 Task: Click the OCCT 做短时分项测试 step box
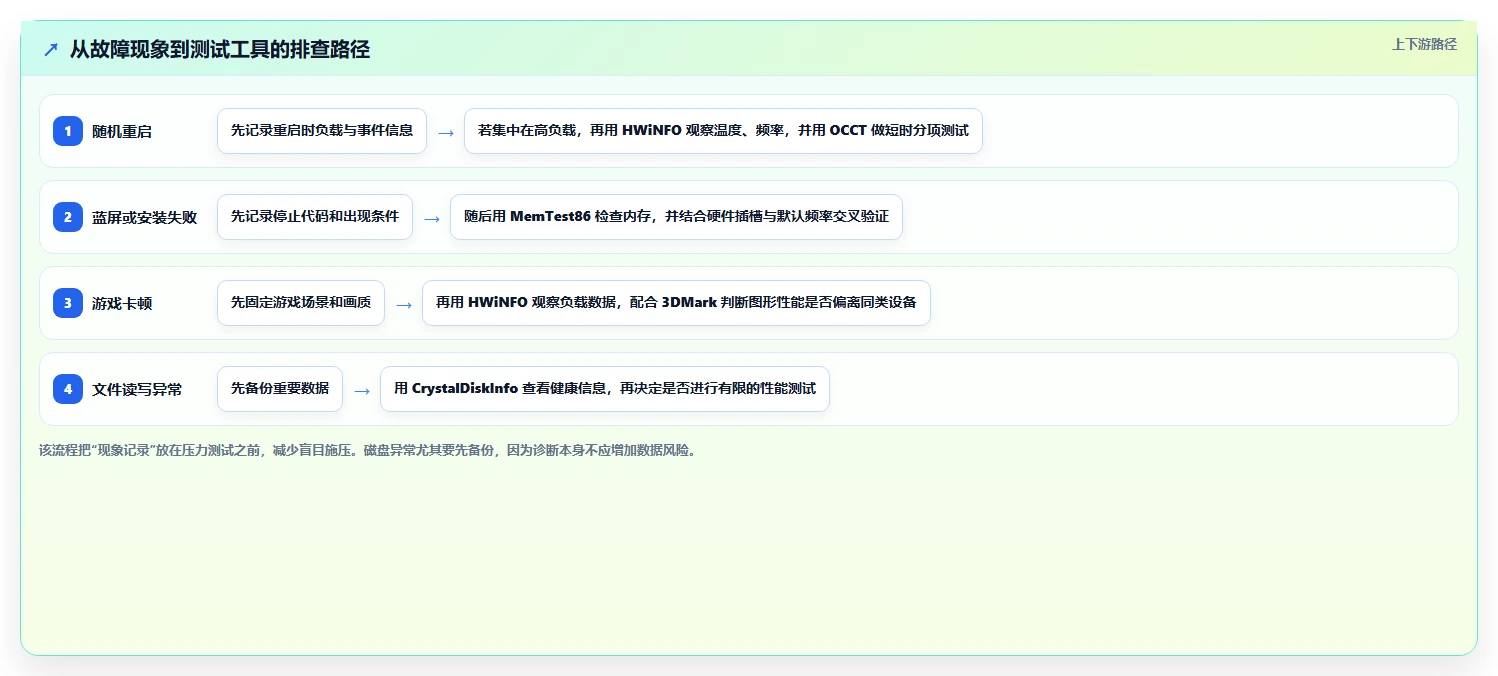tap(723, 131)
